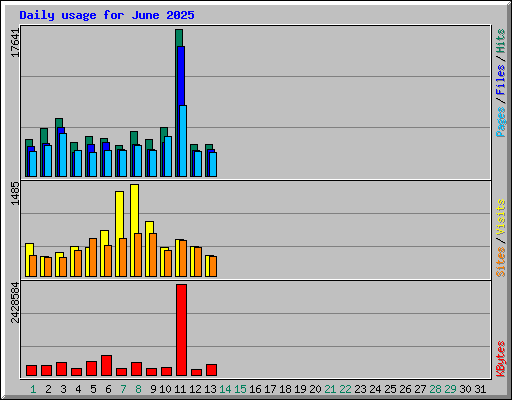This screenshot has height=400, width=512.
Task: Click the green Hits legend label
Action: [x=500, y=41]
